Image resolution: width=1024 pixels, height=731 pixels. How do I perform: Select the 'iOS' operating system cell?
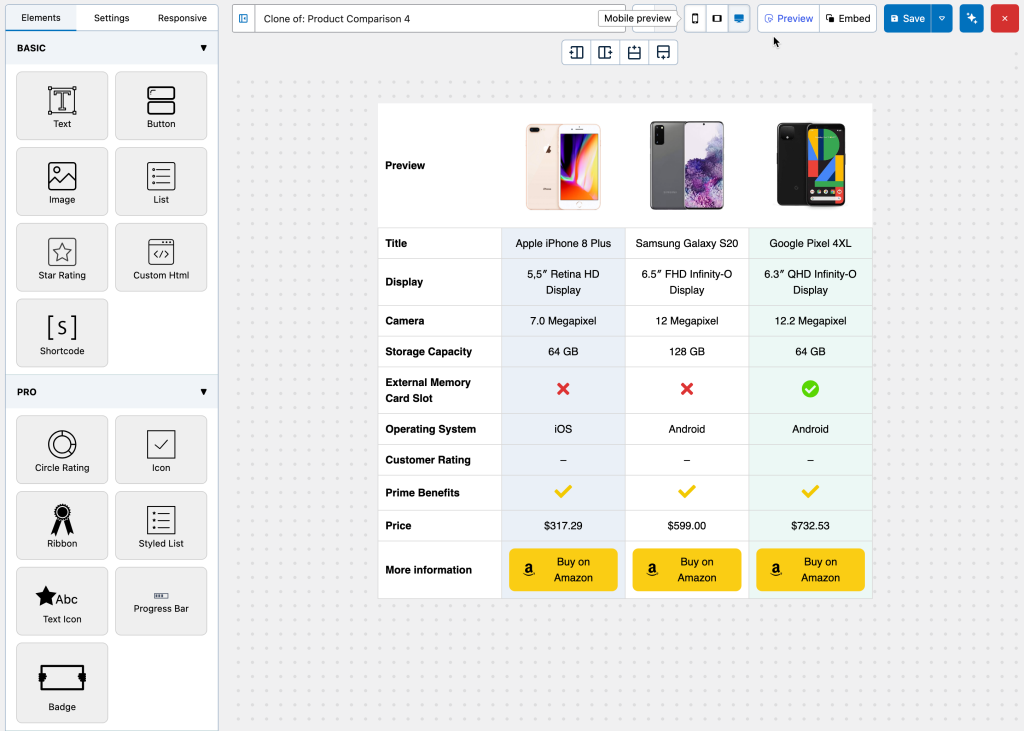pyautogui.click(x=563, y=429)
